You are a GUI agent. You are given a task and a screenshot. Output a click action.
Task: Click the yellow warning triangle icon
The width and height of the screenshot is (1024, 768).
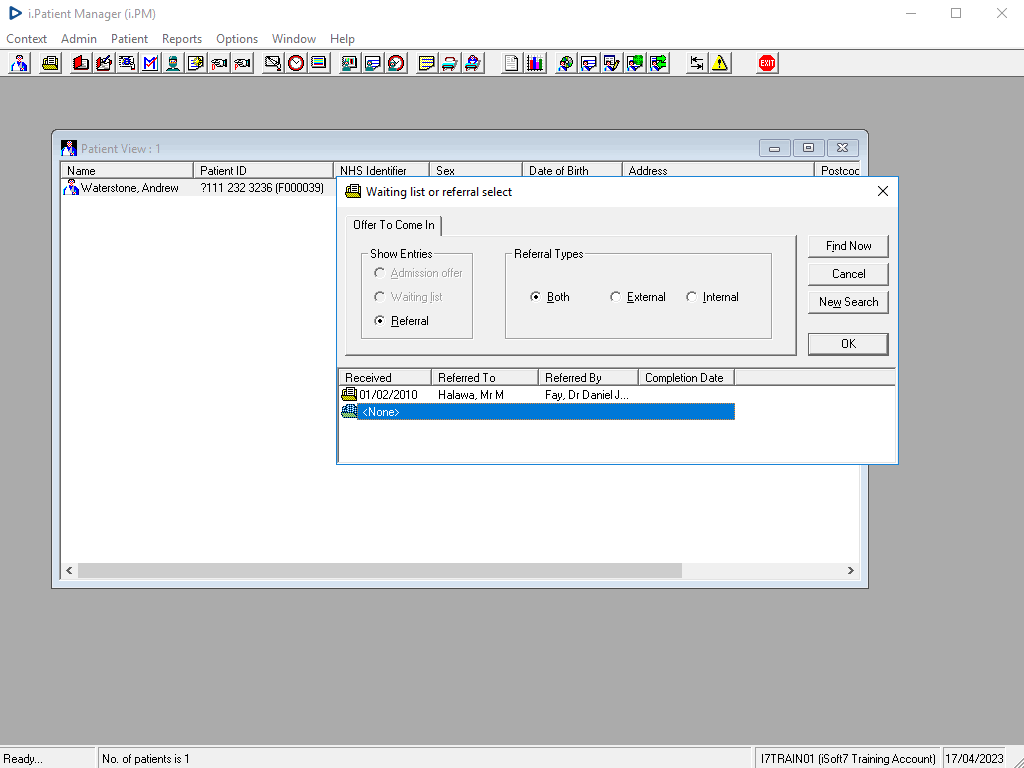(x=720, y=63)
